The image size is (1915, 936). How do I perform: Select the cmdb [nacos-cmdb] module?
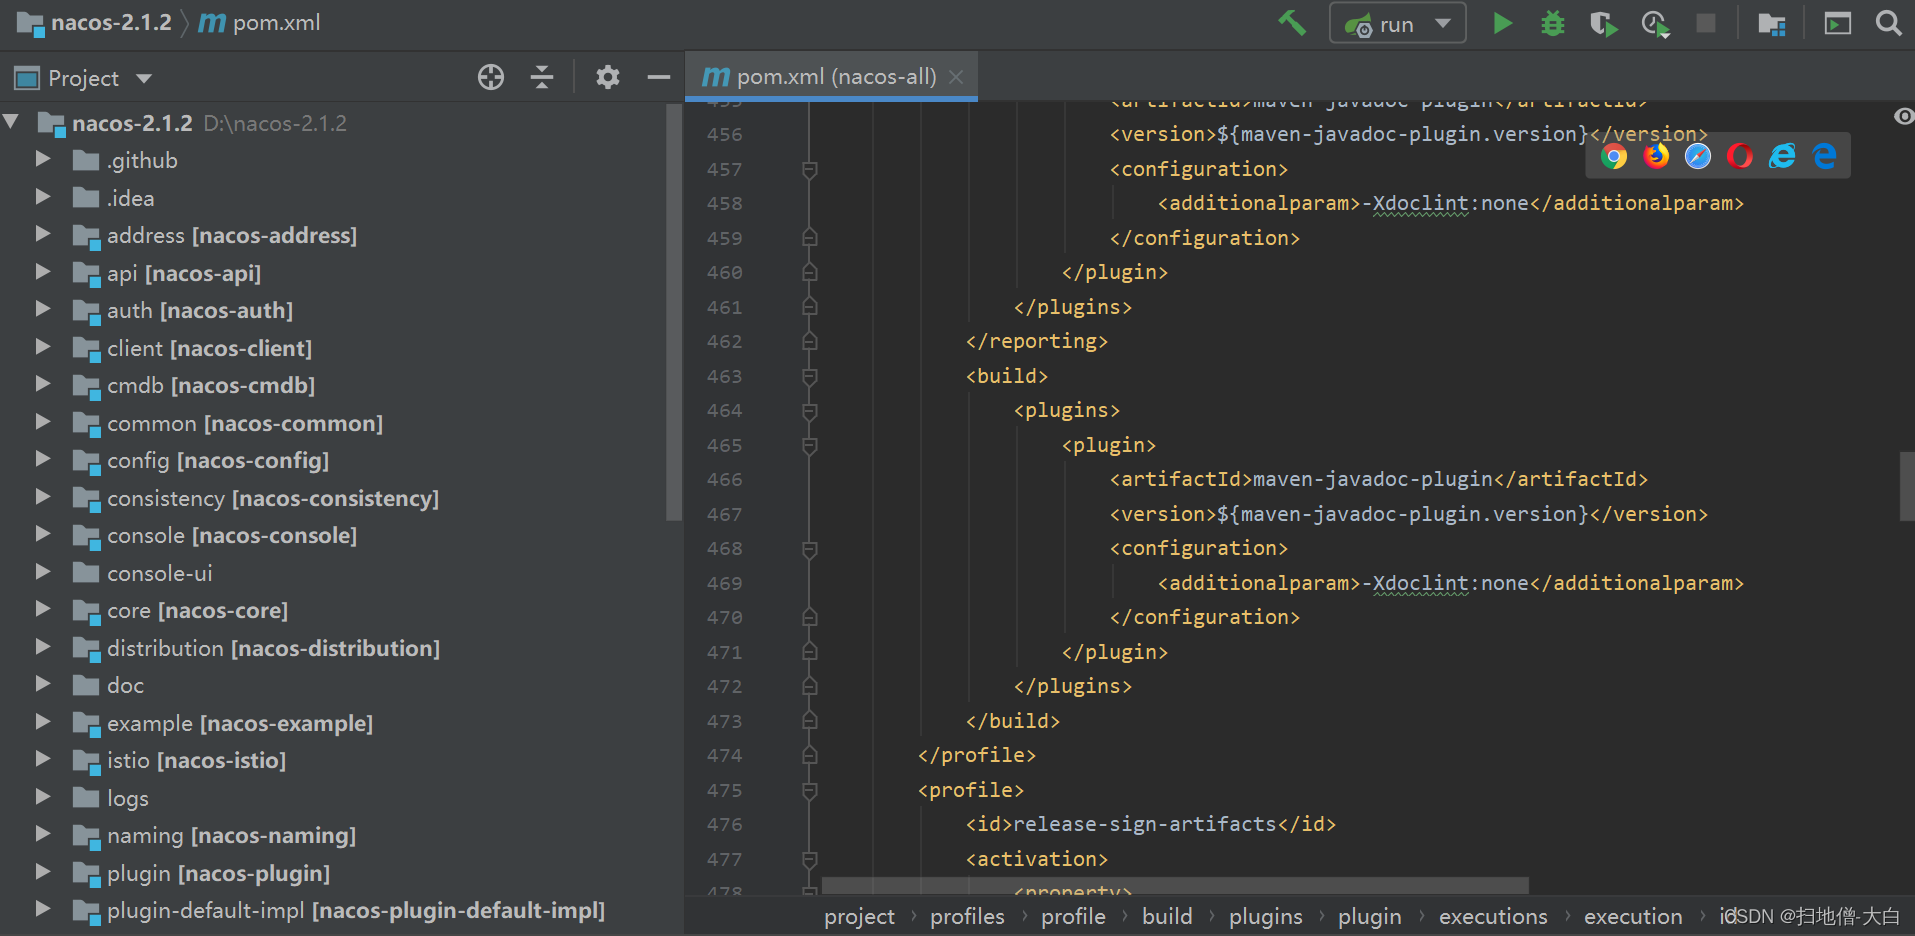pos(211,385)
